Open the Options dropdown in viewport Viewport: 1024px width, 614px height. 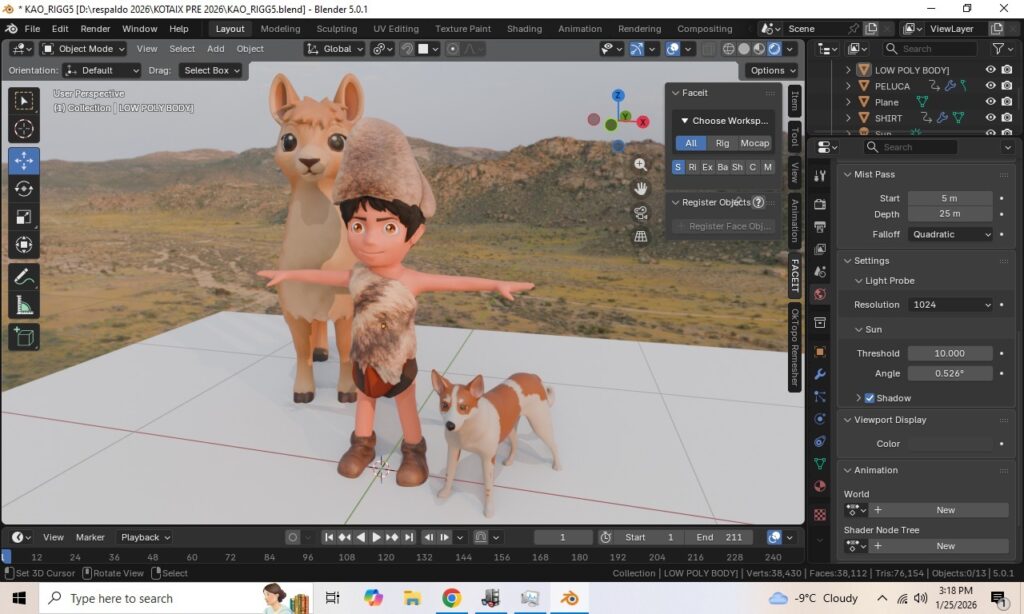[773, 71]
